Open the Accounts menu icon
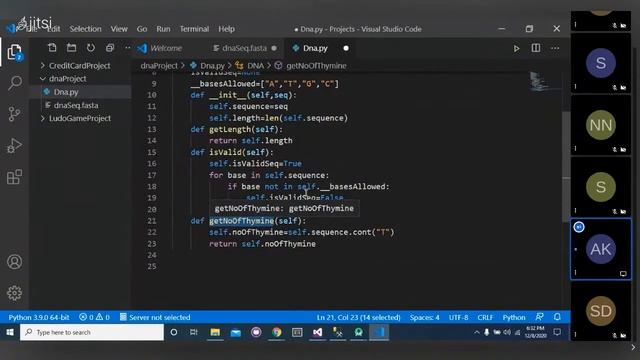This screenshot has height=360, width=640. click(x=14, y=262)
